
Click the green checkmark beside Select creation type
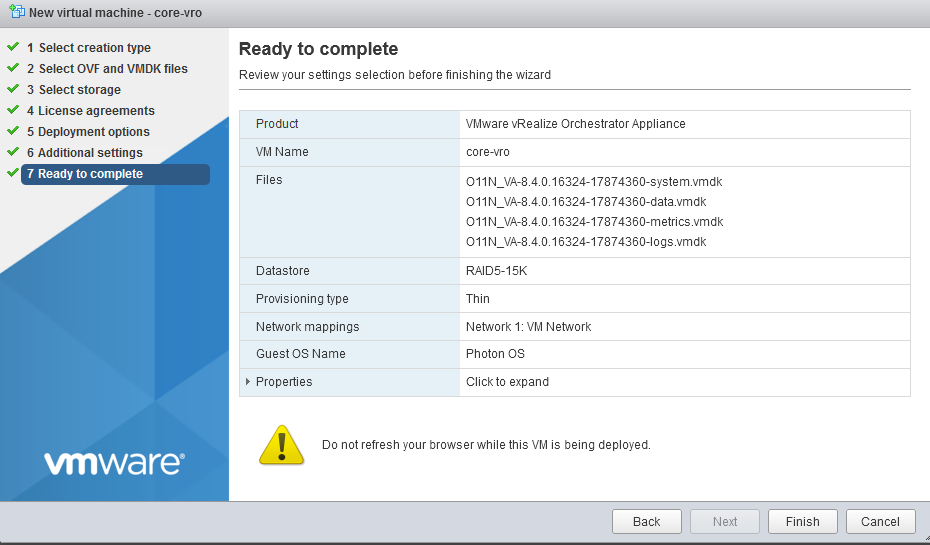[x=13, y=47]
